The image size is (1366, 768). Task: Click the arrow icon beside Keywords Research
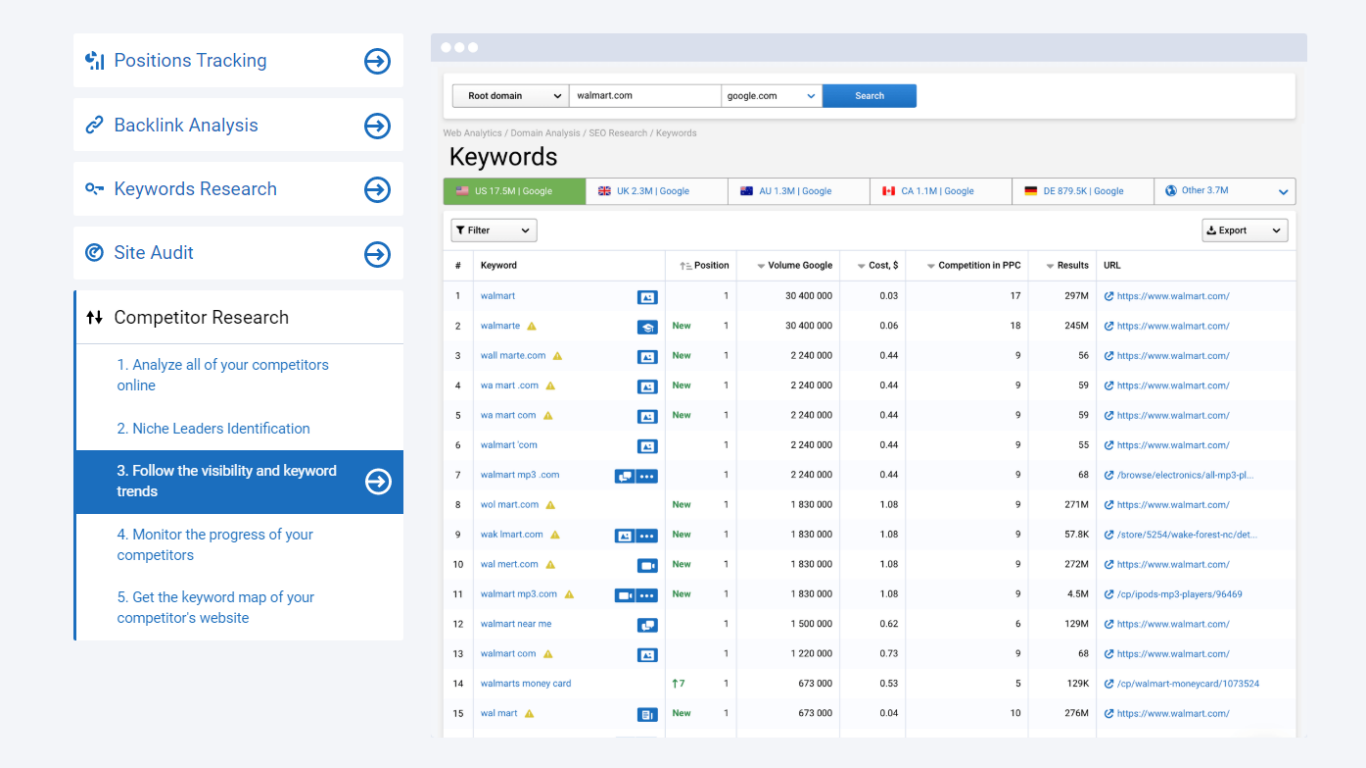click(x=377, y=189)
